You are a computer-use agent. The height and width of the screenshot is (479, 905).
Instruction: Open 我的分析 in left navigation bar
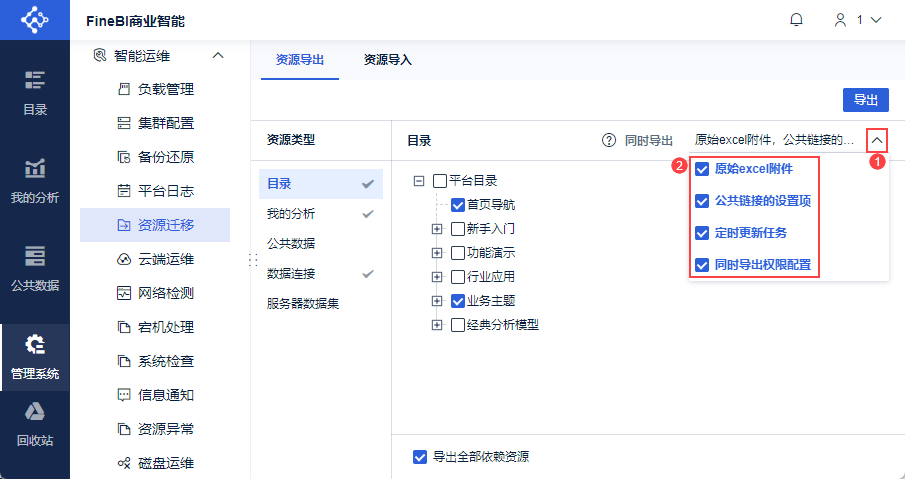tap(35, 180)
